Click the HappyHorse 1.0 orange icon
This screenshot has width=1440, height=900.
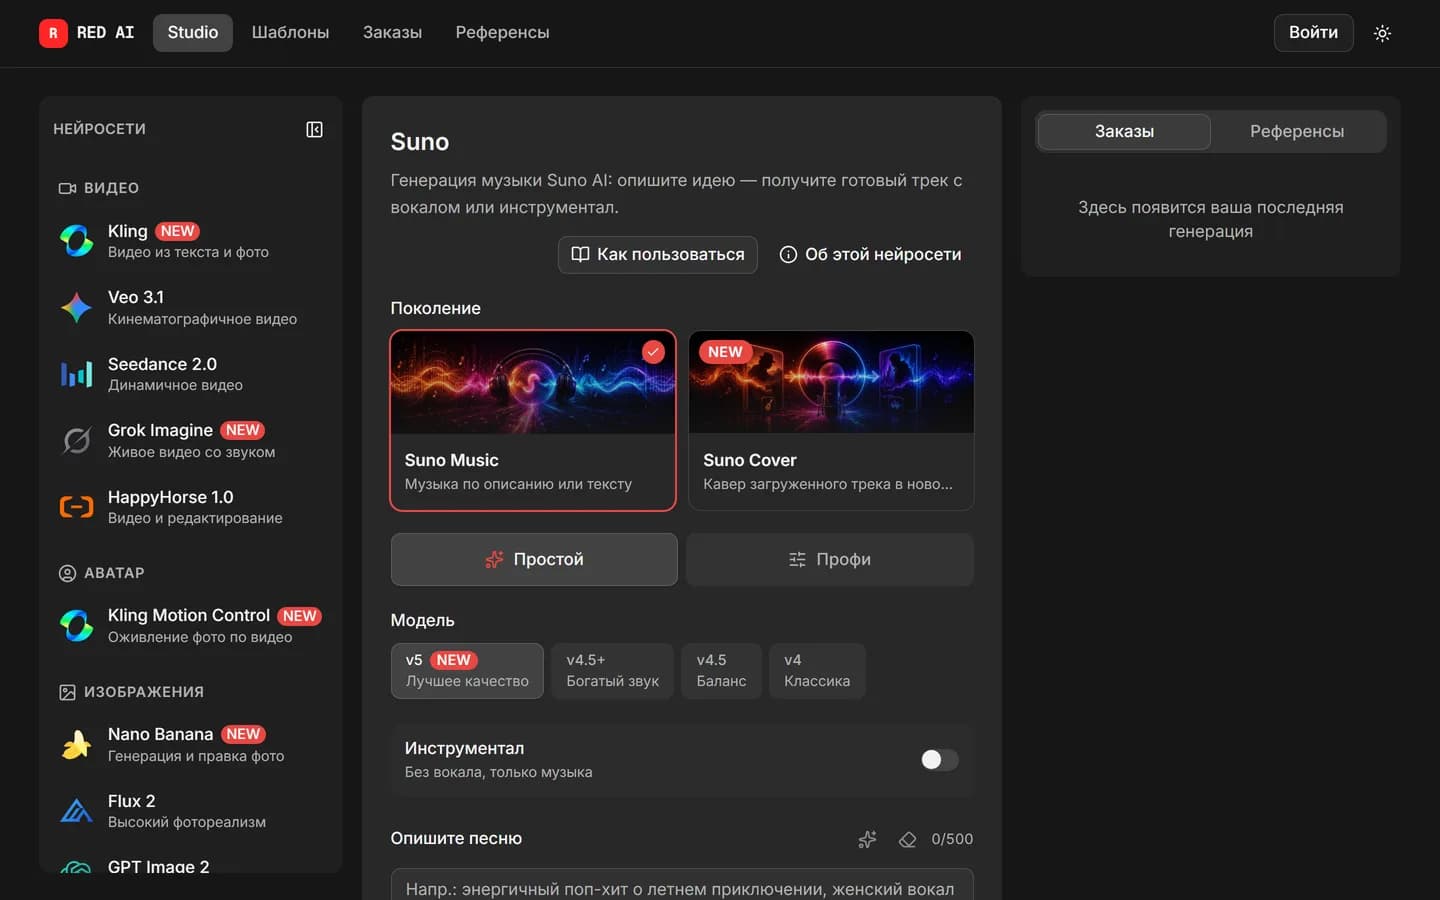[77, 507]
